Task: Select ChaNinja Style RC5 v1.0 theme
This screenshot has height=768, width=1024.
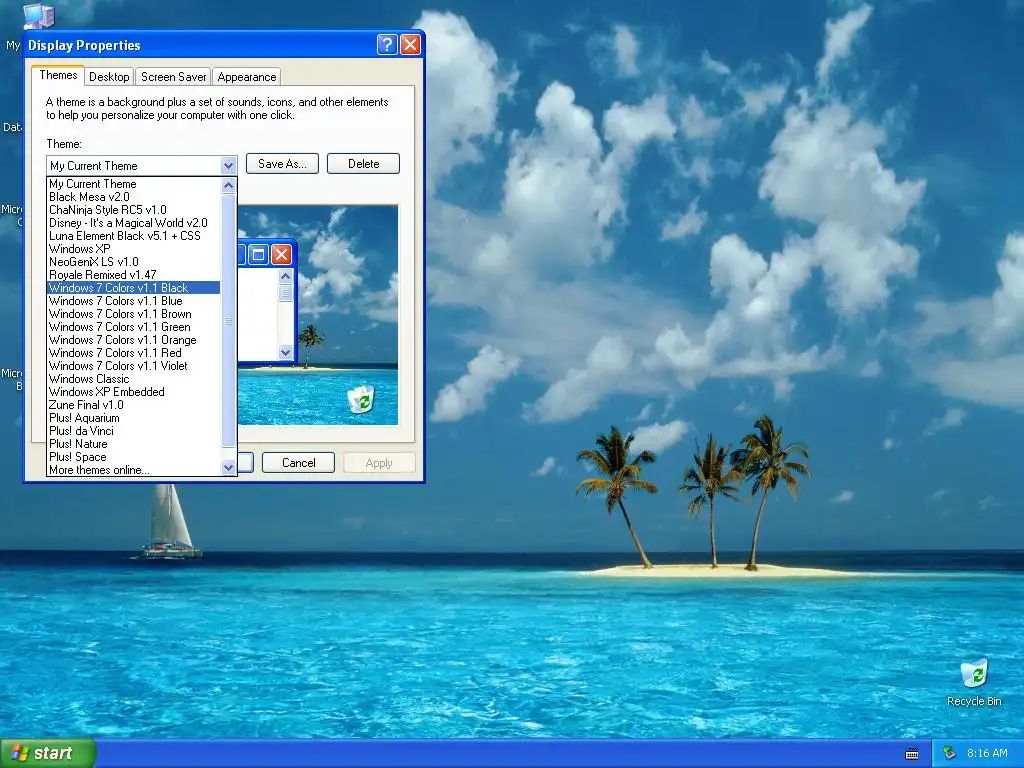Action: [x=135, y=210]
